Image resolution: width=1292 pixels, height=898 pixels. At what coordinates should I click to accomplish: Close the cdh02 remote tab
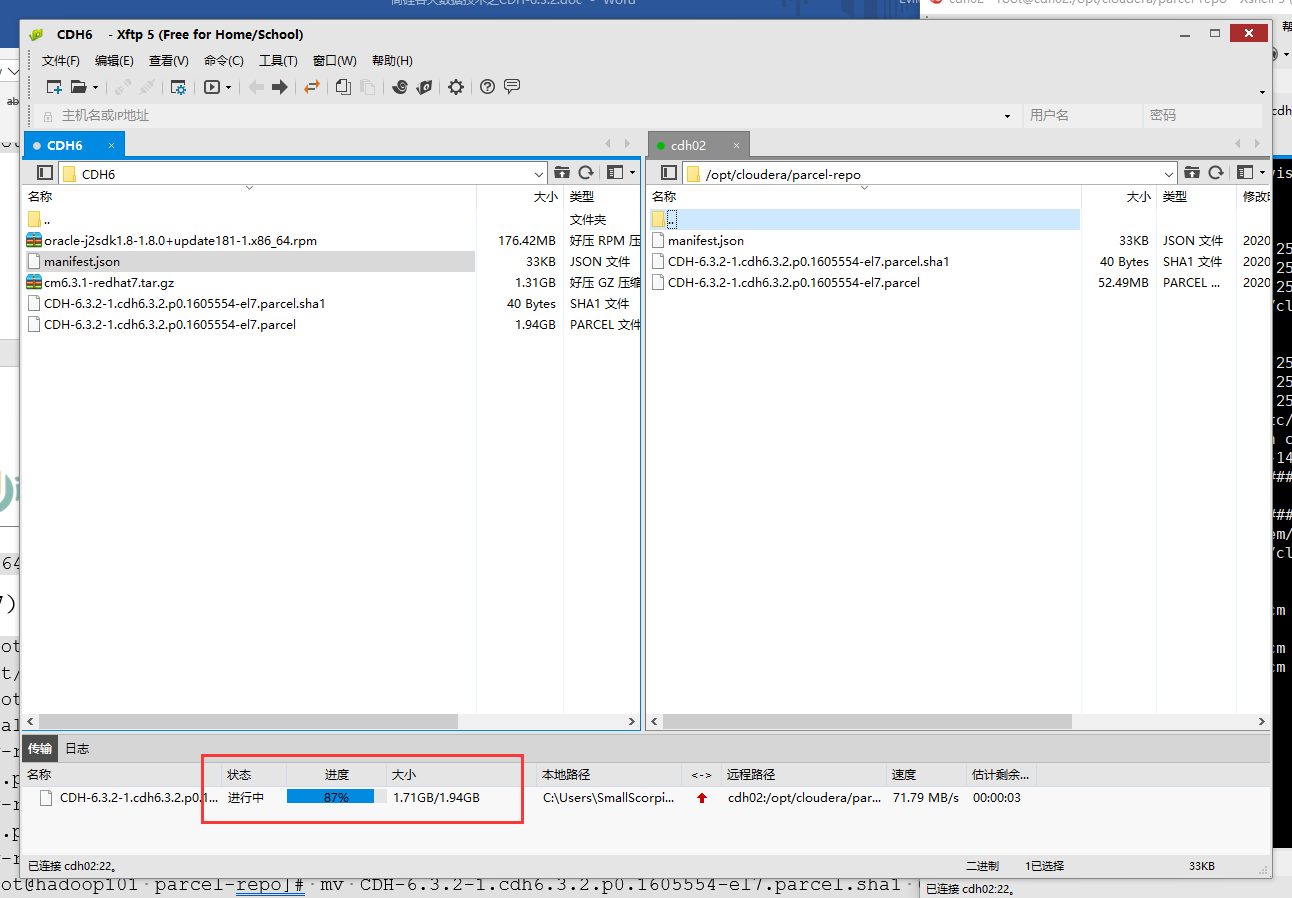(x=736, y=146)
